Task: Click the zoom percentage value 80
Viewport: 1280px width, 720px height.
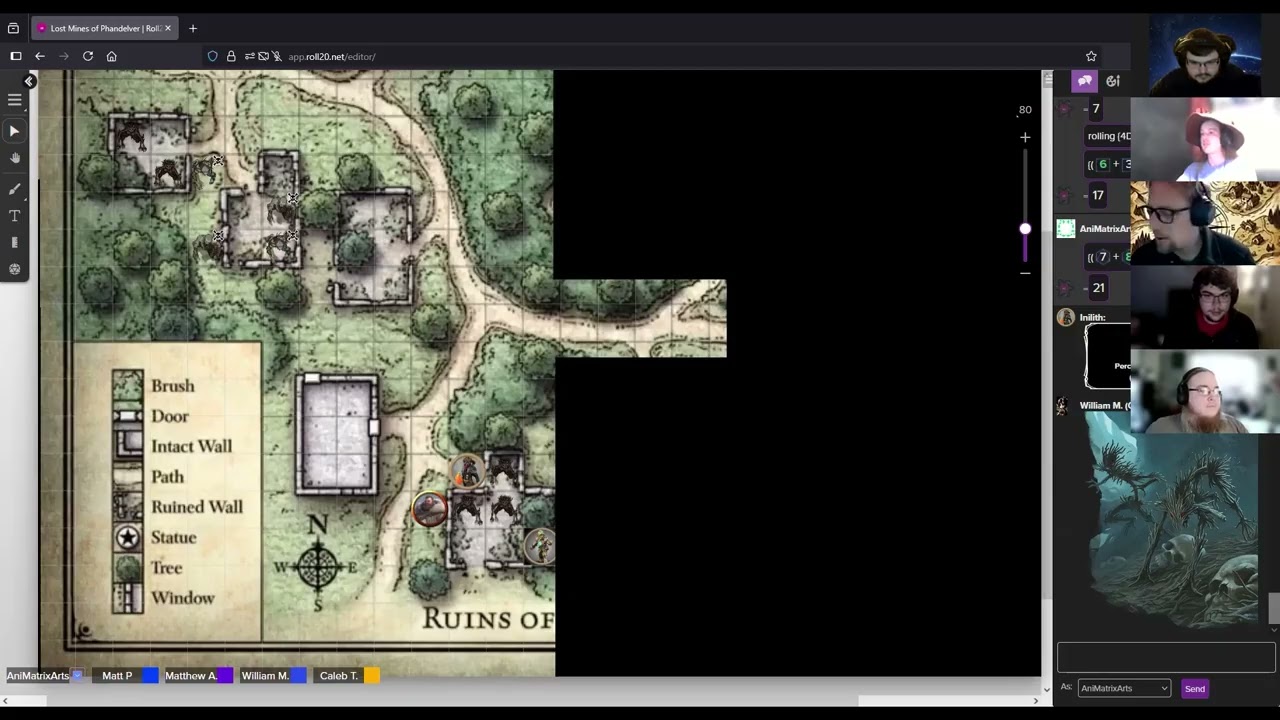Action: [1025, 110]
